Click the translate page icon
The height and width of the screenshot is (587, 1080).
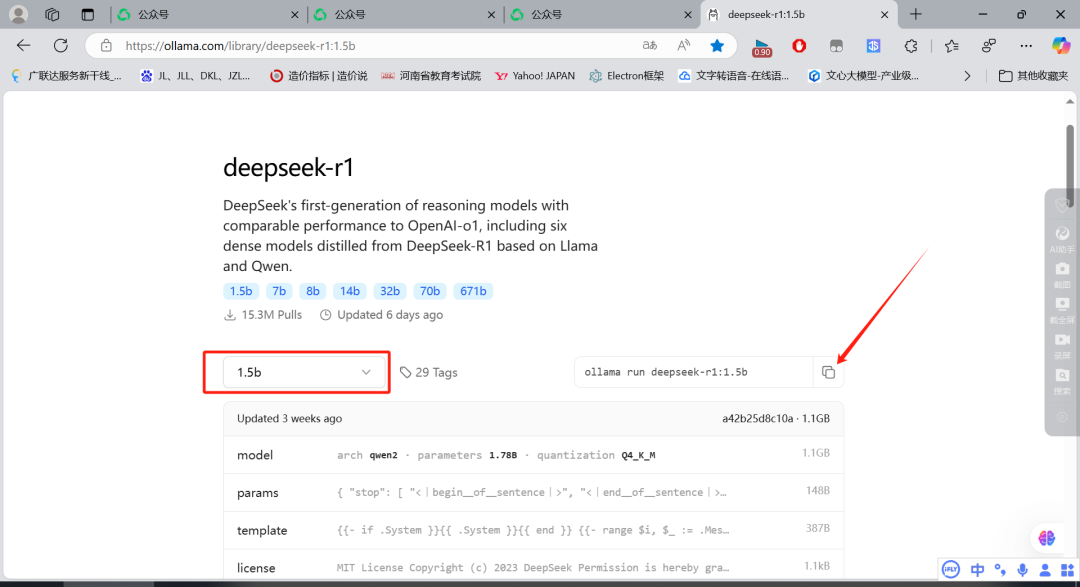650,45
